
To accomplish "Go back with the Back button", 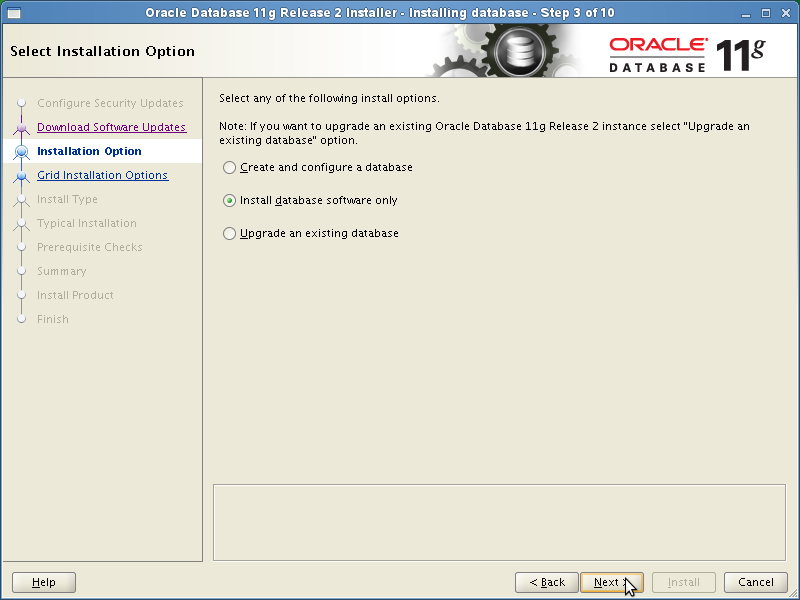I will (546, 582).
